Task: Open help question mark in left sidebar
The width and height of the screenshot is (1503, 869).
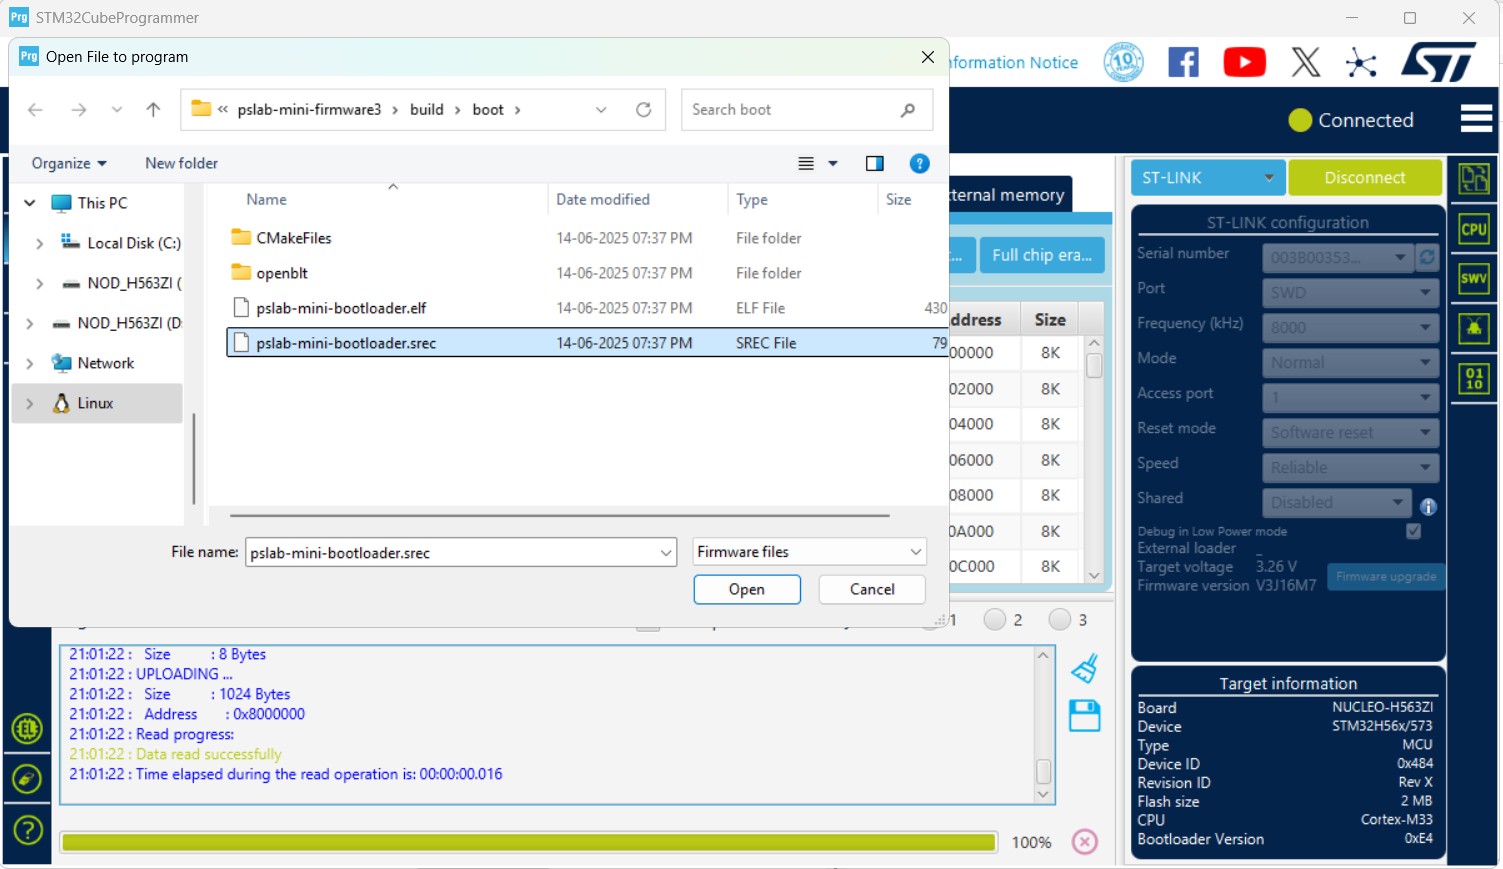Action: coord(28,829)
